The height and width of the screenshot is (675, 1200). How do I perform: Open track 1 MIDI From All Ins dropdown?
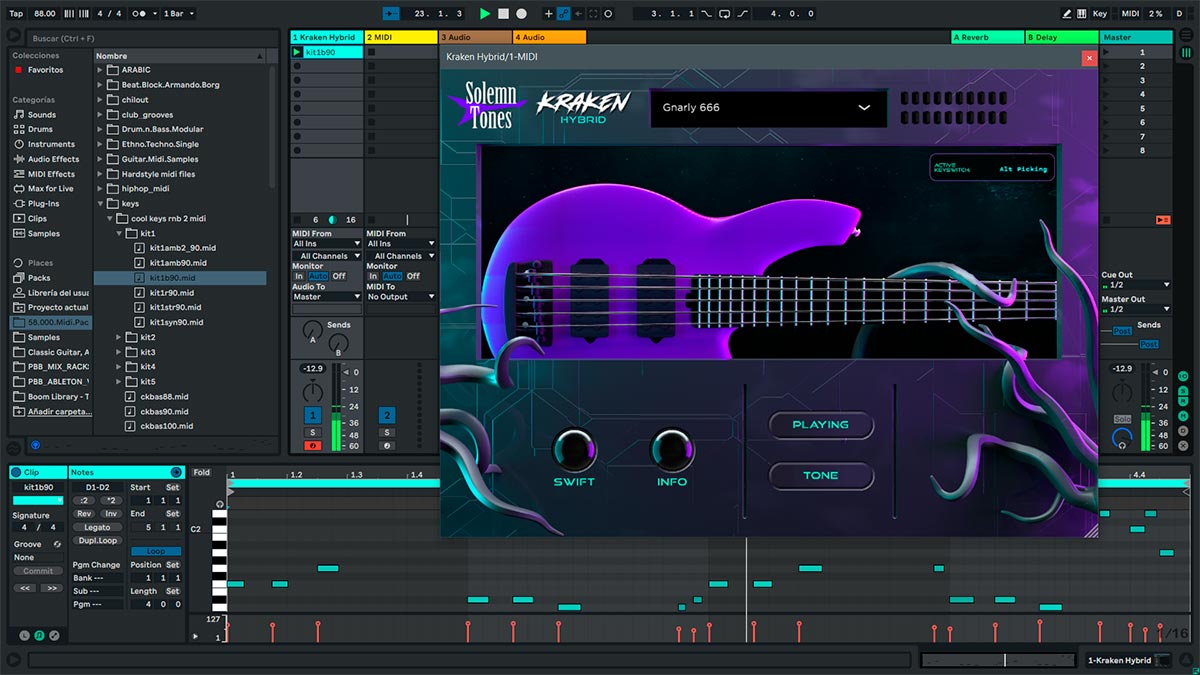[326, 243]
